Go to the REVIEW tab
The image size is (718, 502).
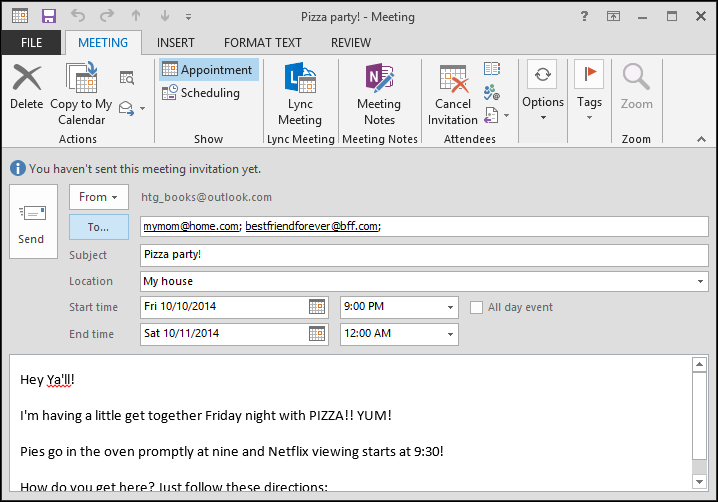(x=351, y=43)
